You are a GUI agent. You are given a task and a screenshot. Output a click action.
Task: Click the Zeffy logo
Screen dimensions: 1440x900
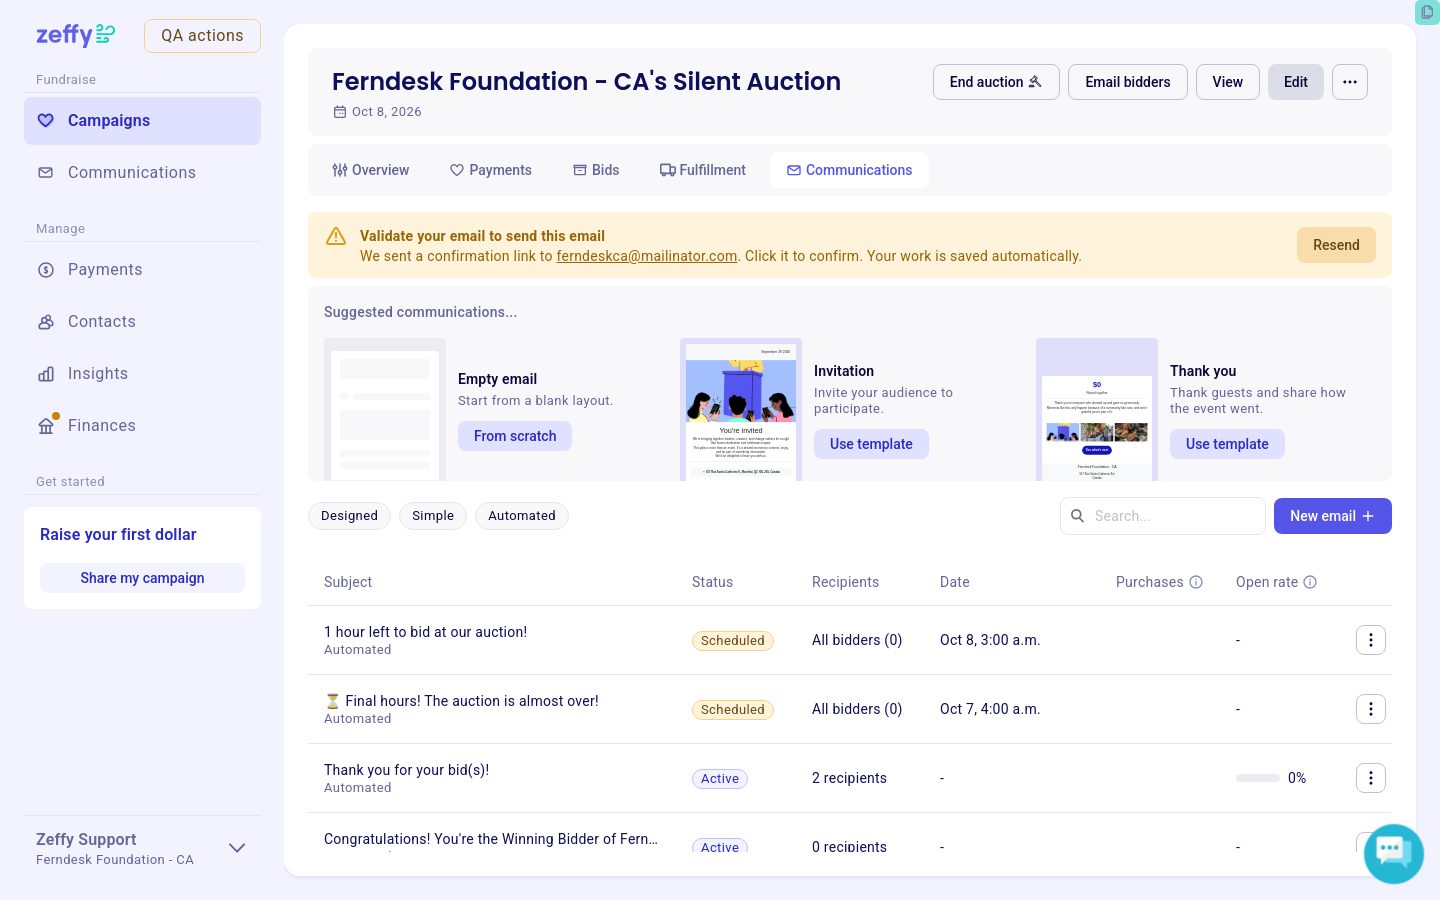[76, 35]
